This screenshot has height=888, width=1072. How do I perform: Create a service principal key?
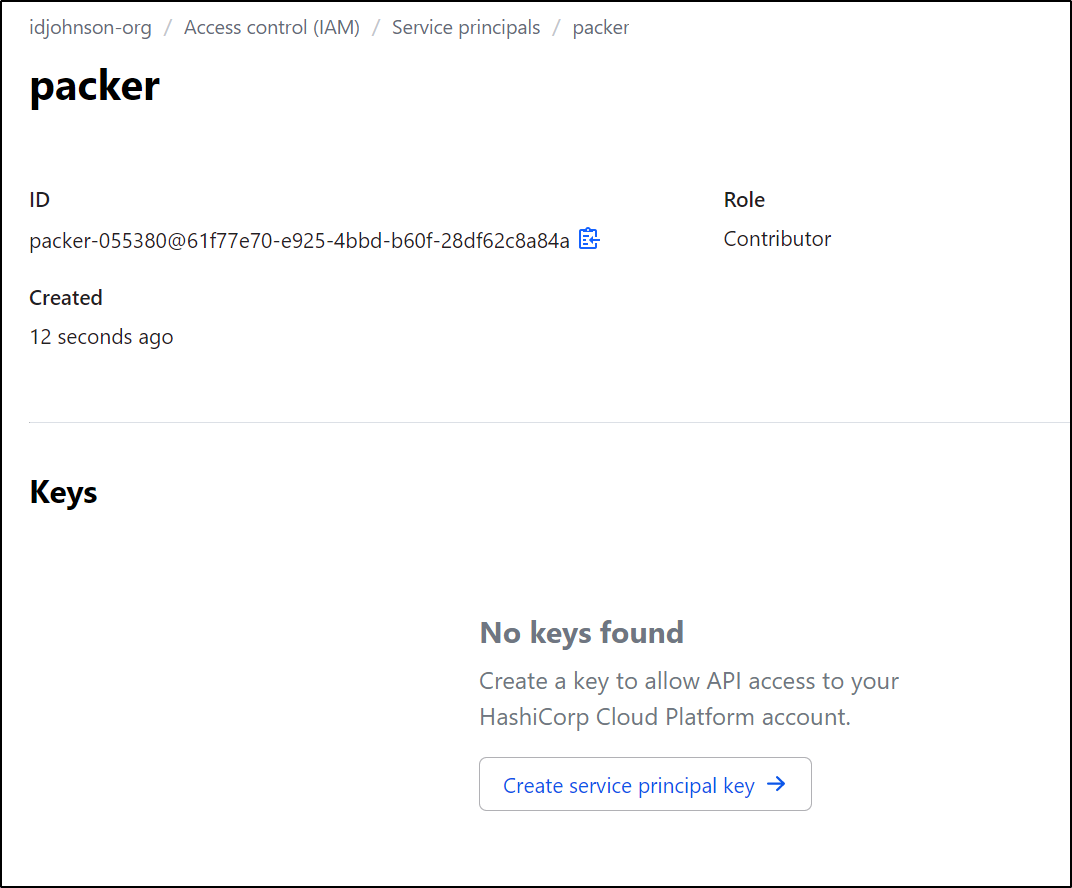pyautogui.click(x=645, y=784)
